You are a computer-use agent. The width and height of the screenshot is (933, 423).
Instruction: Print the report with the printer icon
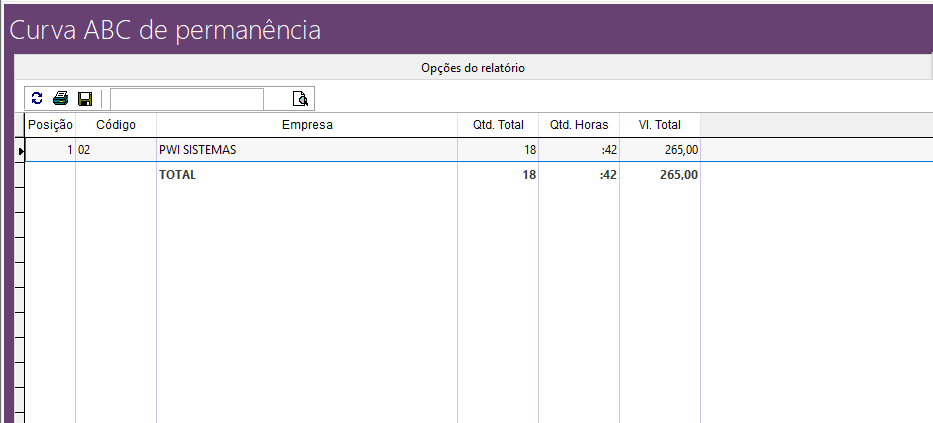[x=61, y=98]
